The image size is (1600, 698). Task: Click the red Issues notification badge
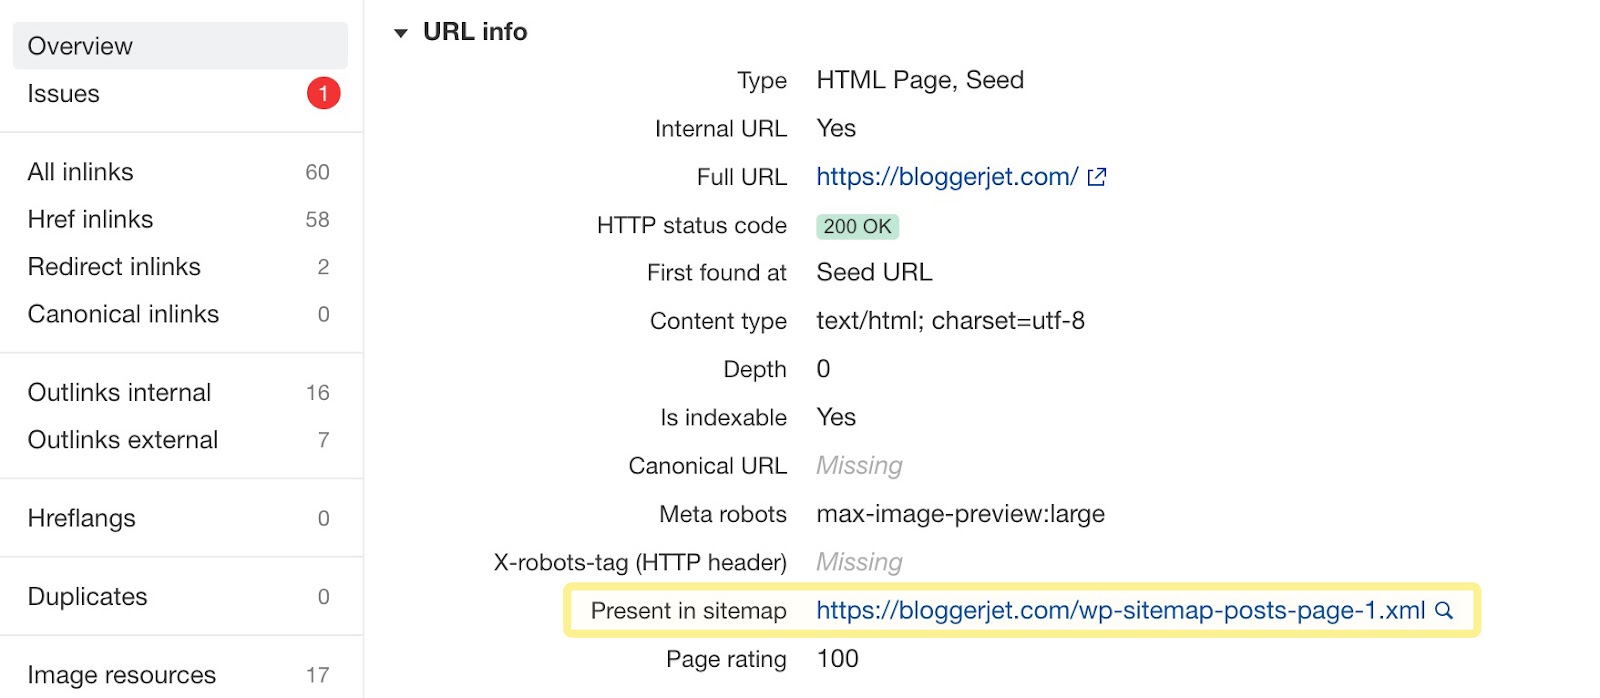coord(322,93)
